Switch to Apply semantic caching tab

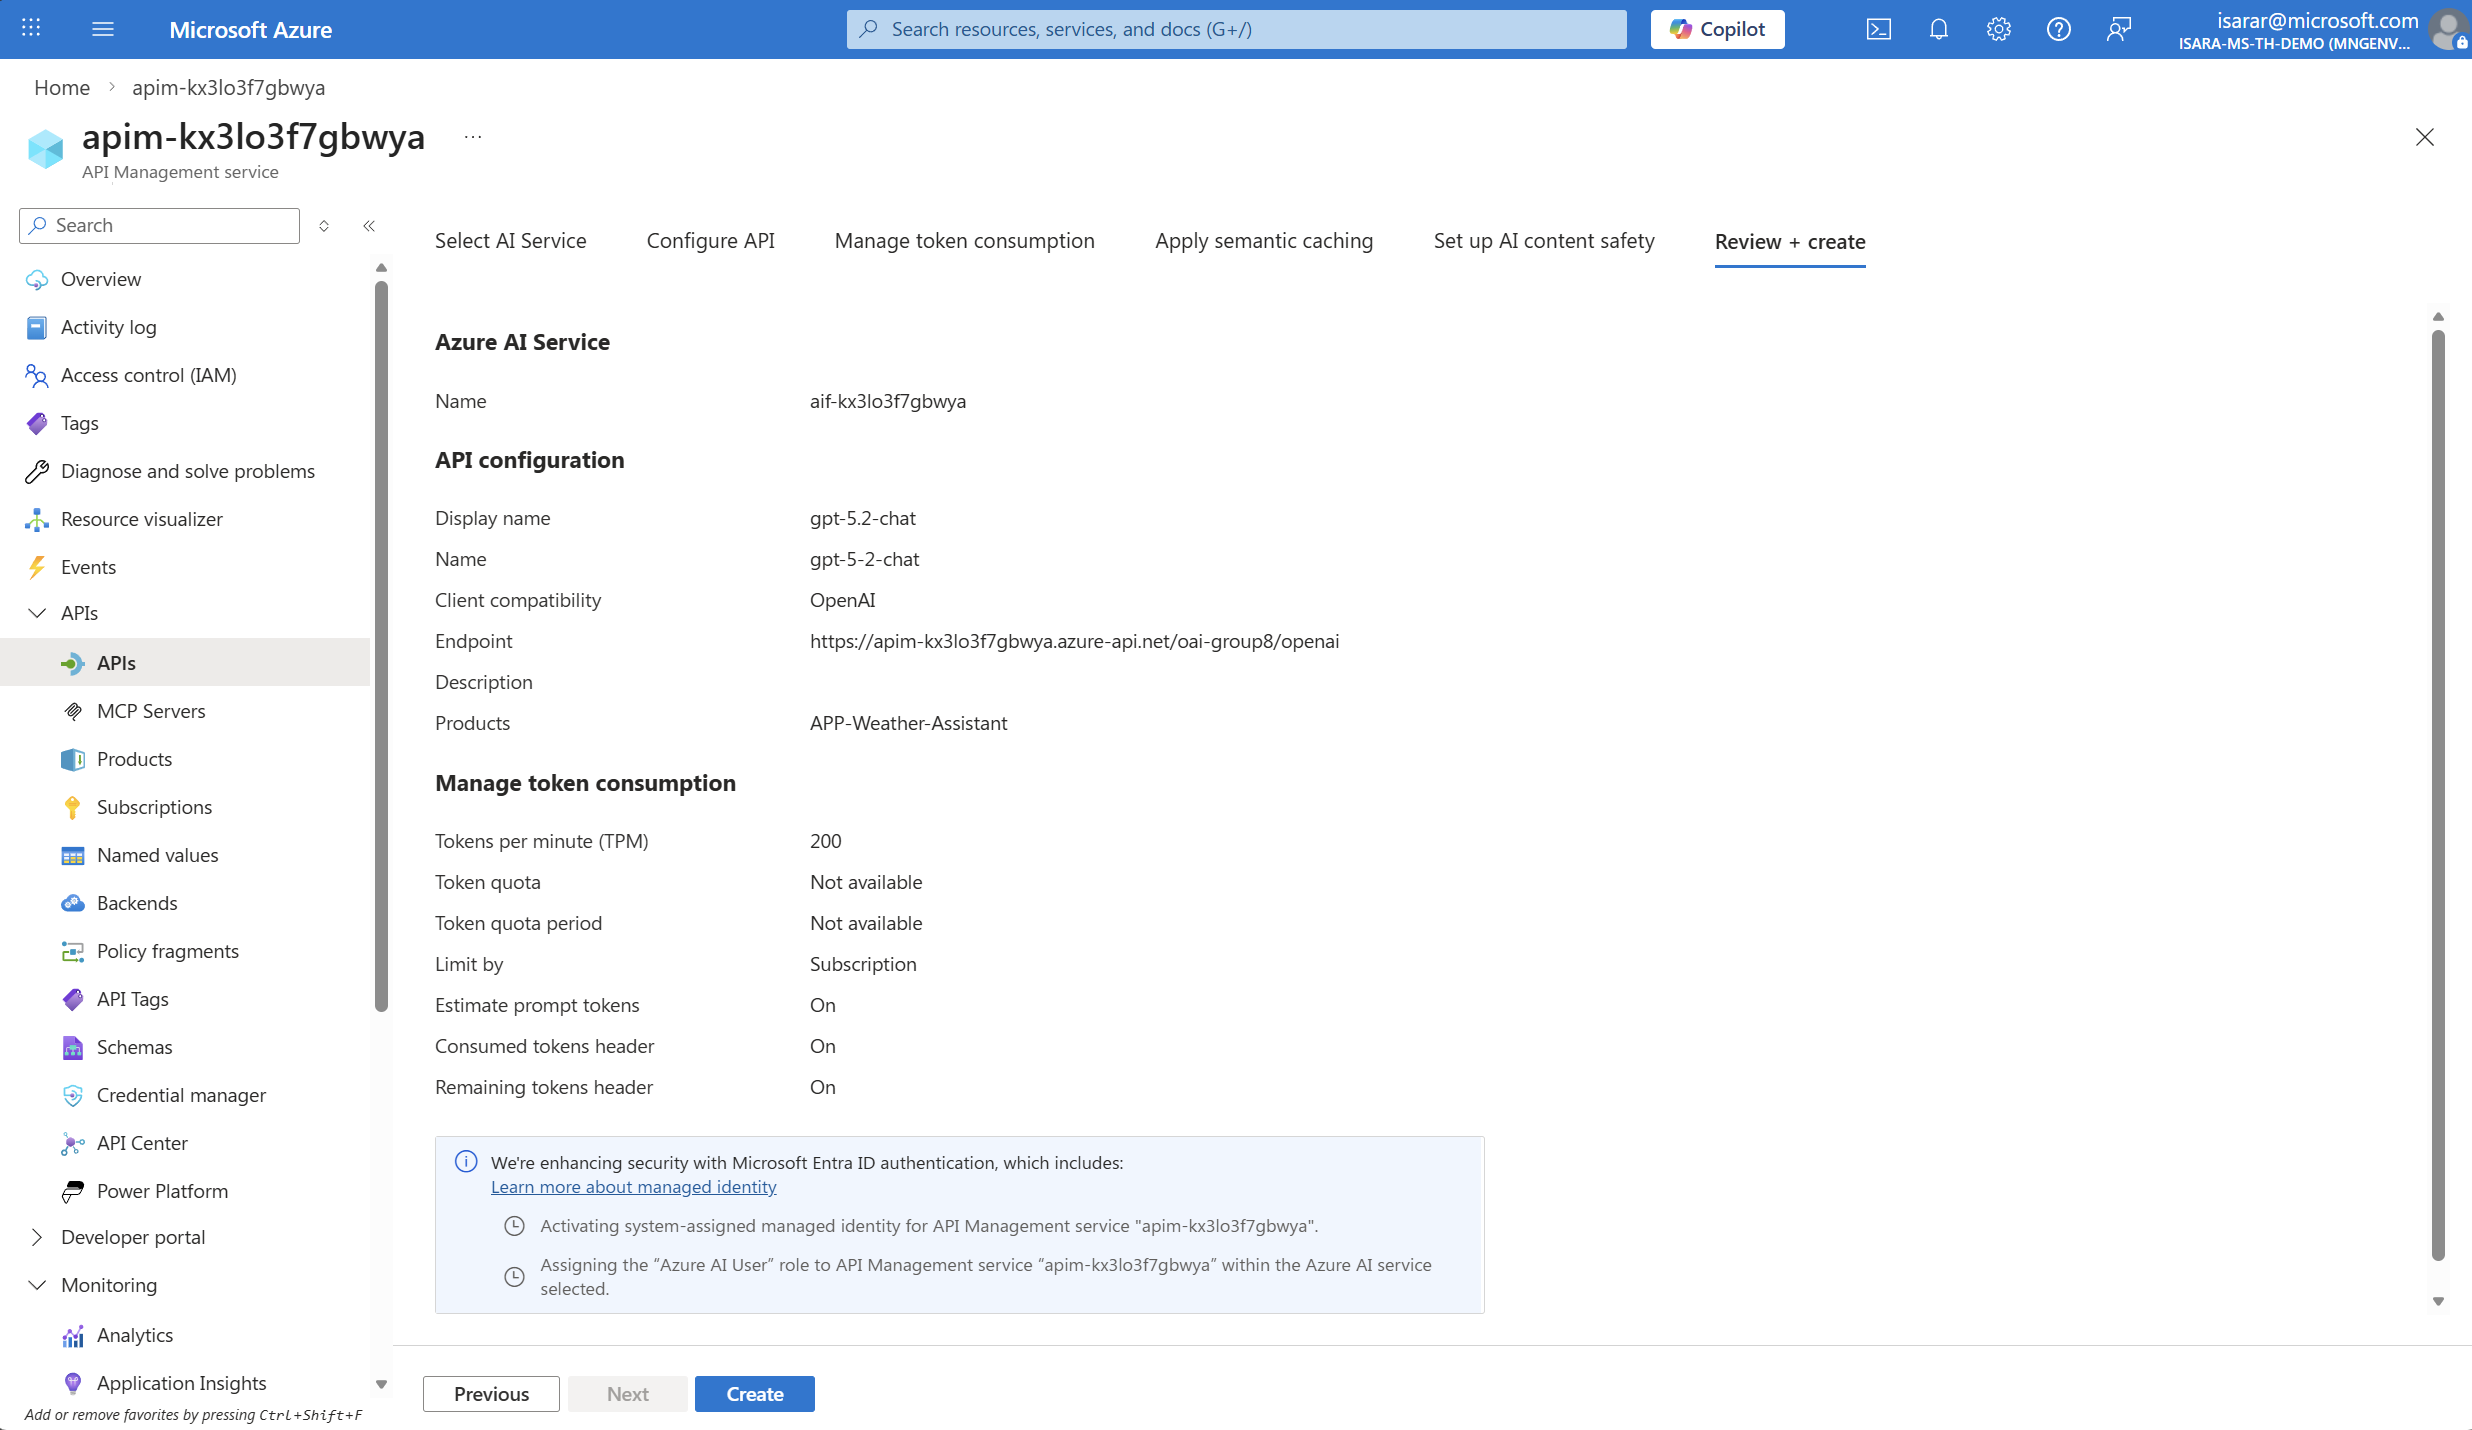point(1264,241)
